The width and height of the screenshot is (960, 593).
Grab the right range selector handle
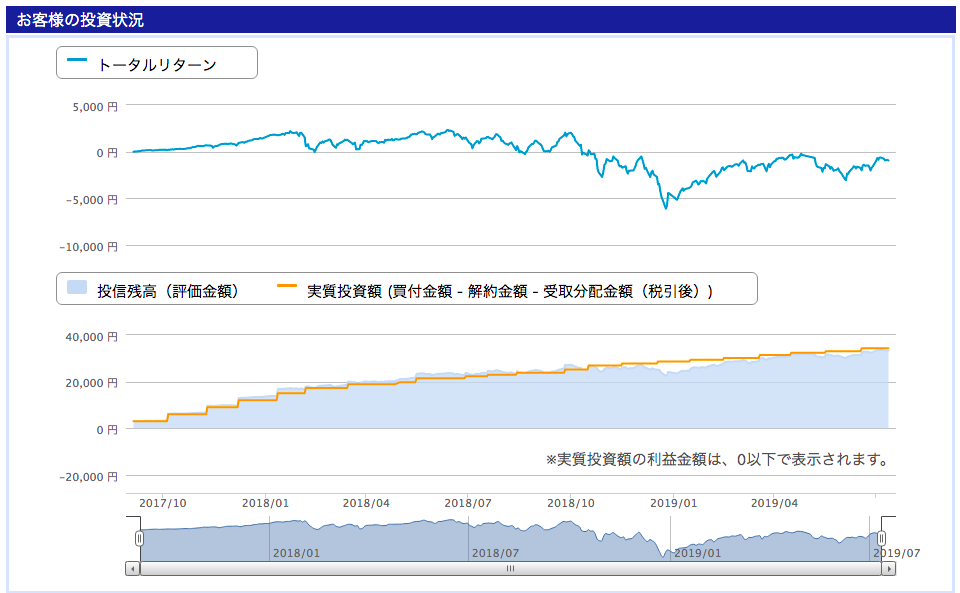click(x=881, y=538)
